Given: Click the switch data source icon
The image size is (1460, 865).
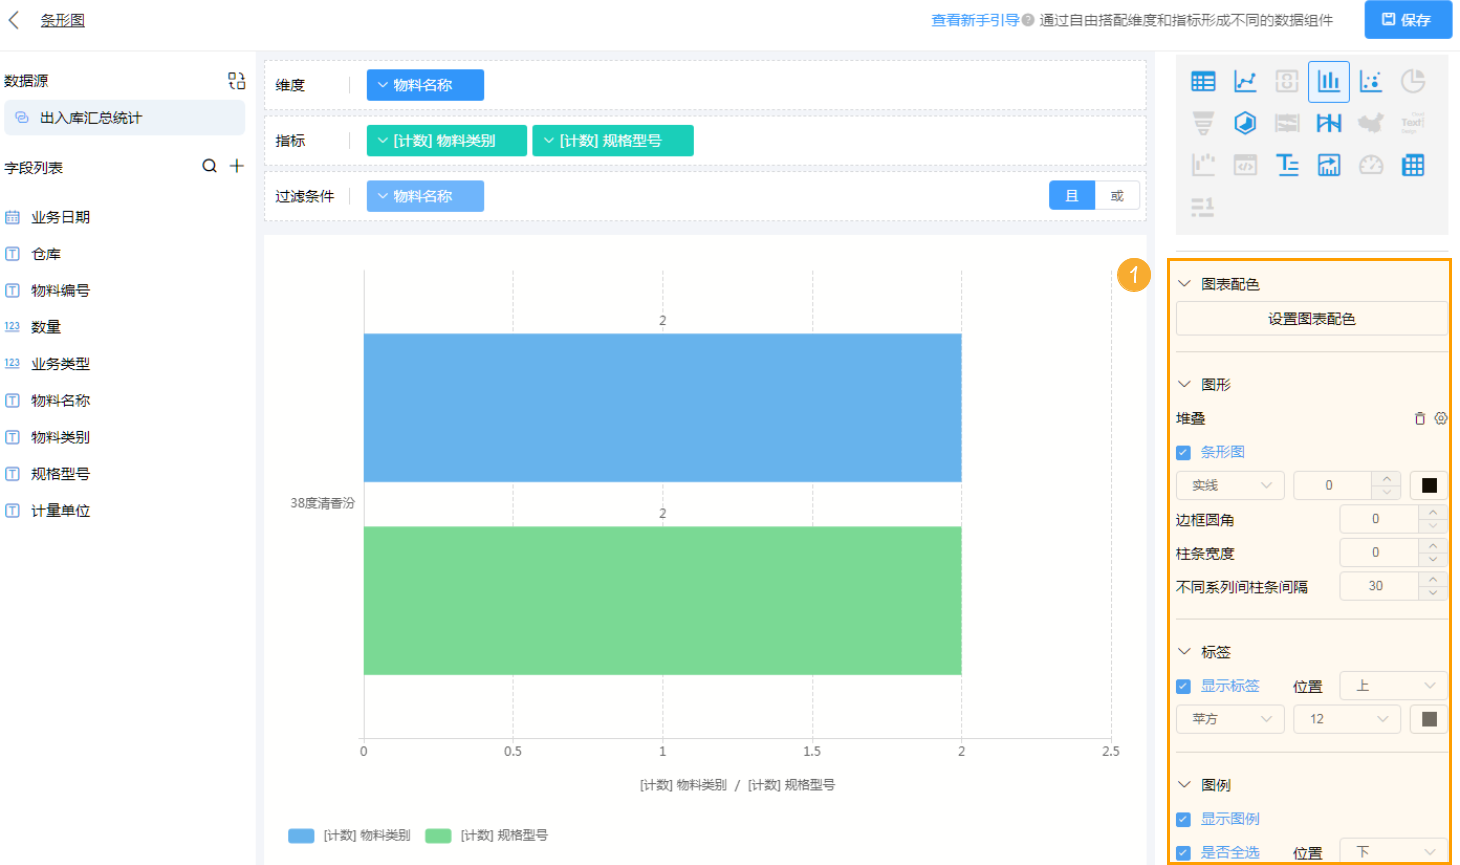Looking at the screenshot, I should 236,80.
